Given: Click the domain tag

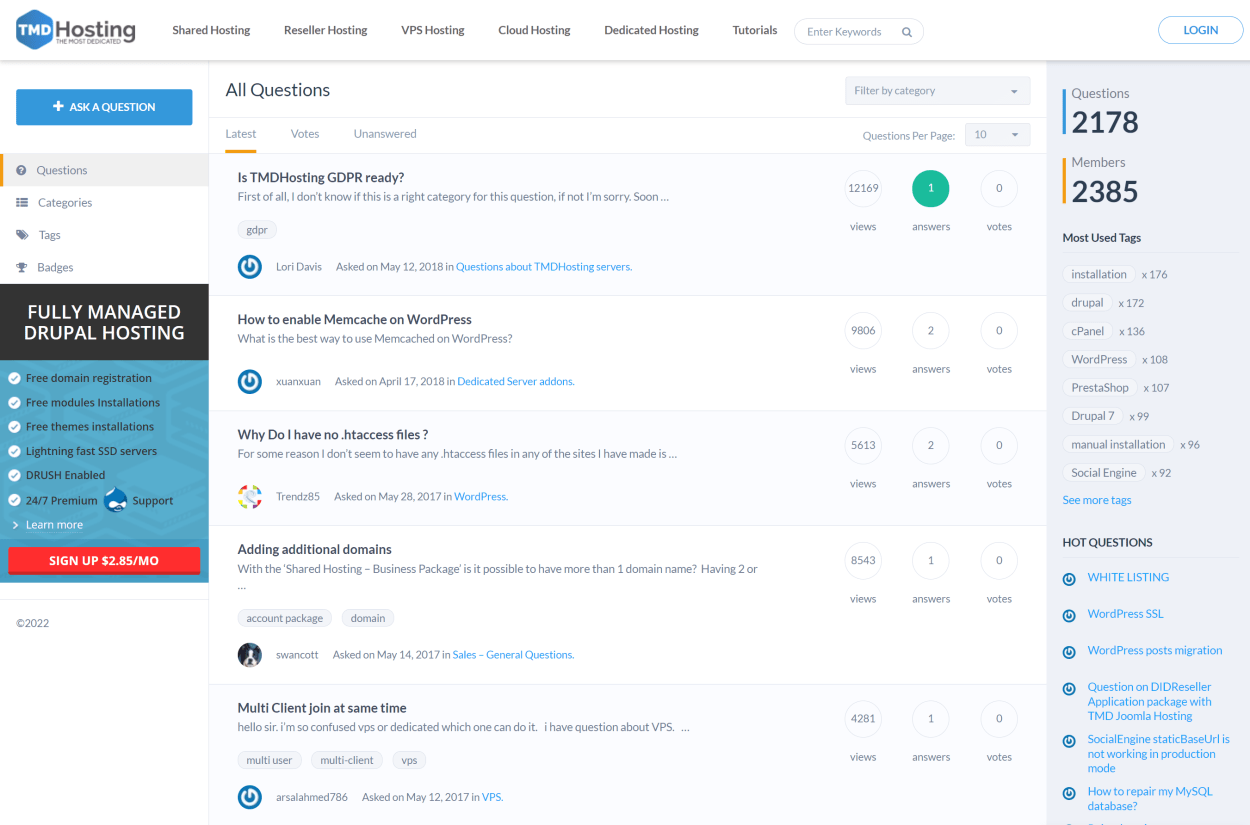Looking at the screenshot, I should click(x=368, y=618).
